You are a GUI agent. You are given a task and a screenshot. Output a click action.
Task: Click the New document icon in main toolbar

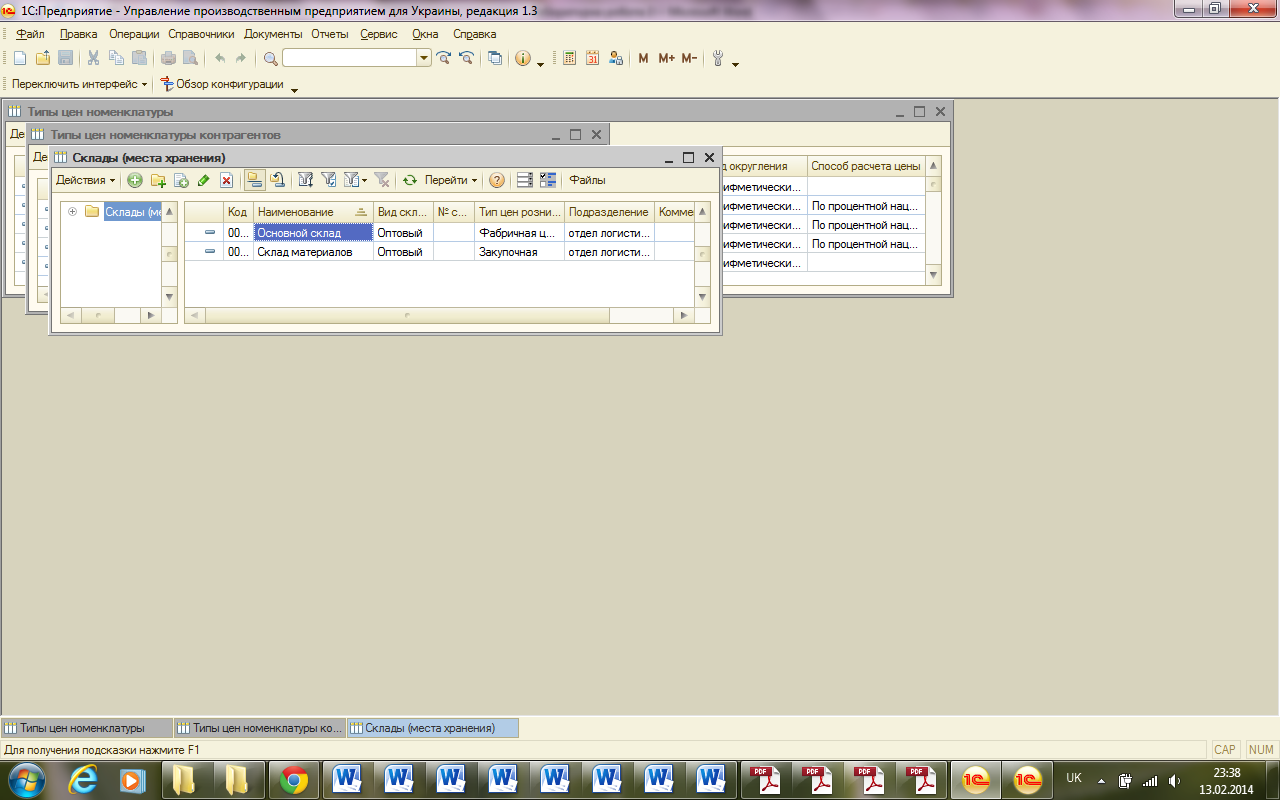(x=20, y=58)
